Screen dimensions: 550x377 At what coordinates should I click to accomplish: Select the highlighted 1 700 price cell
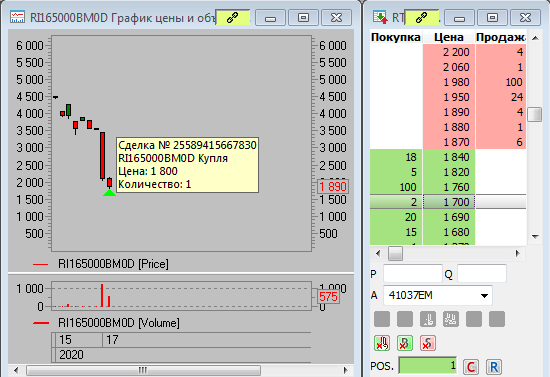[449, 202]
